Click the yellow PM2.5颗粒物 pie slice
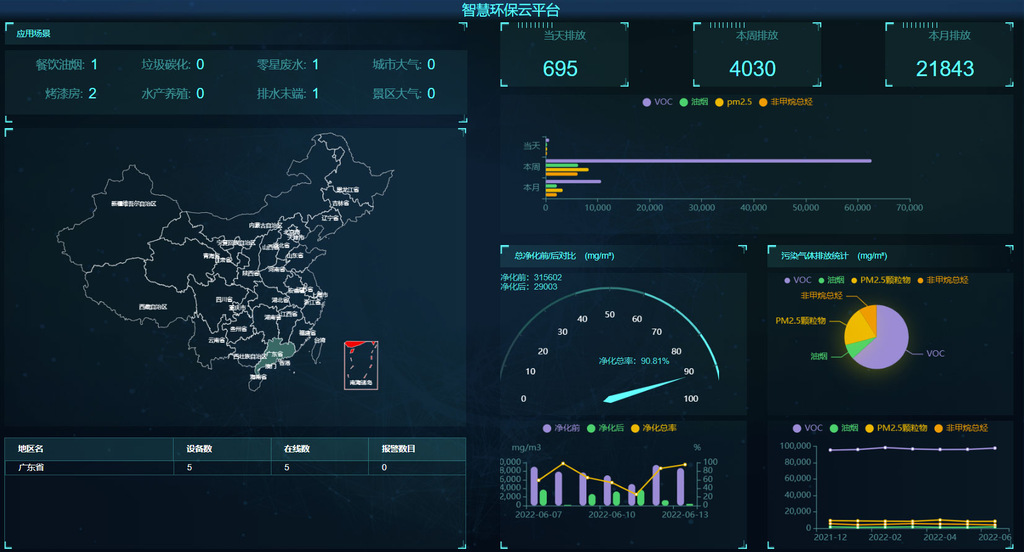This screenshot has height=552, width=1024. pos(858,325)
